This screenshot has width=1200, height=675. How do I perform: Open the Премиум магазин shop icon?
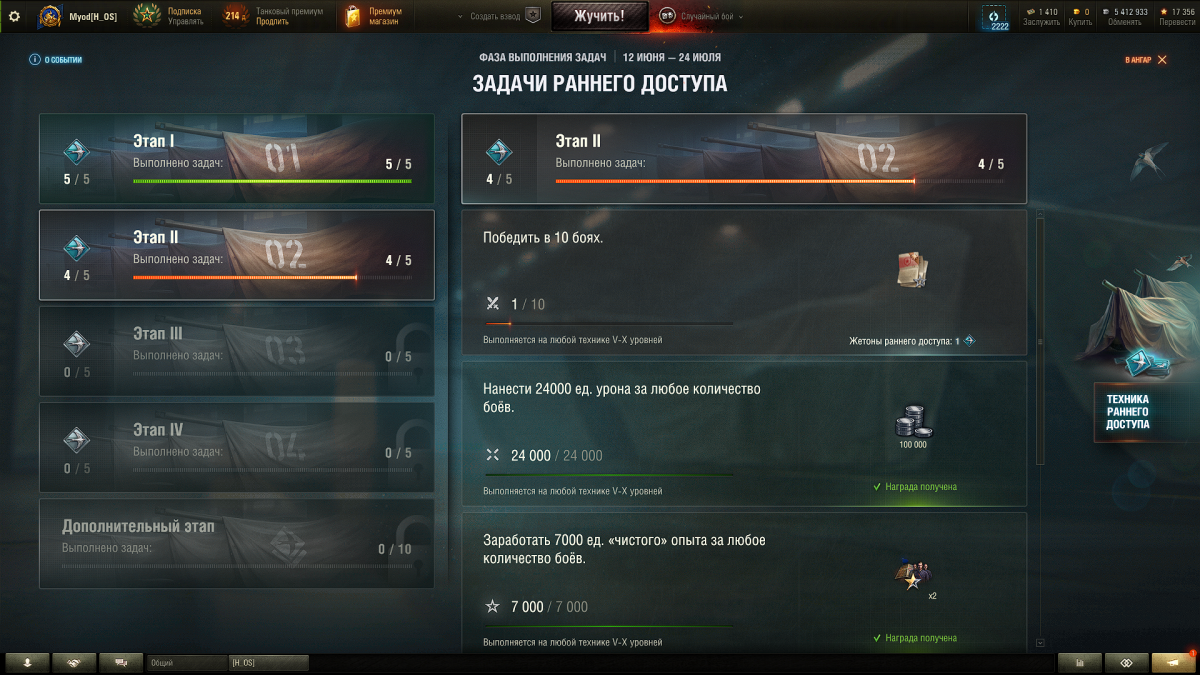point(351,16)
